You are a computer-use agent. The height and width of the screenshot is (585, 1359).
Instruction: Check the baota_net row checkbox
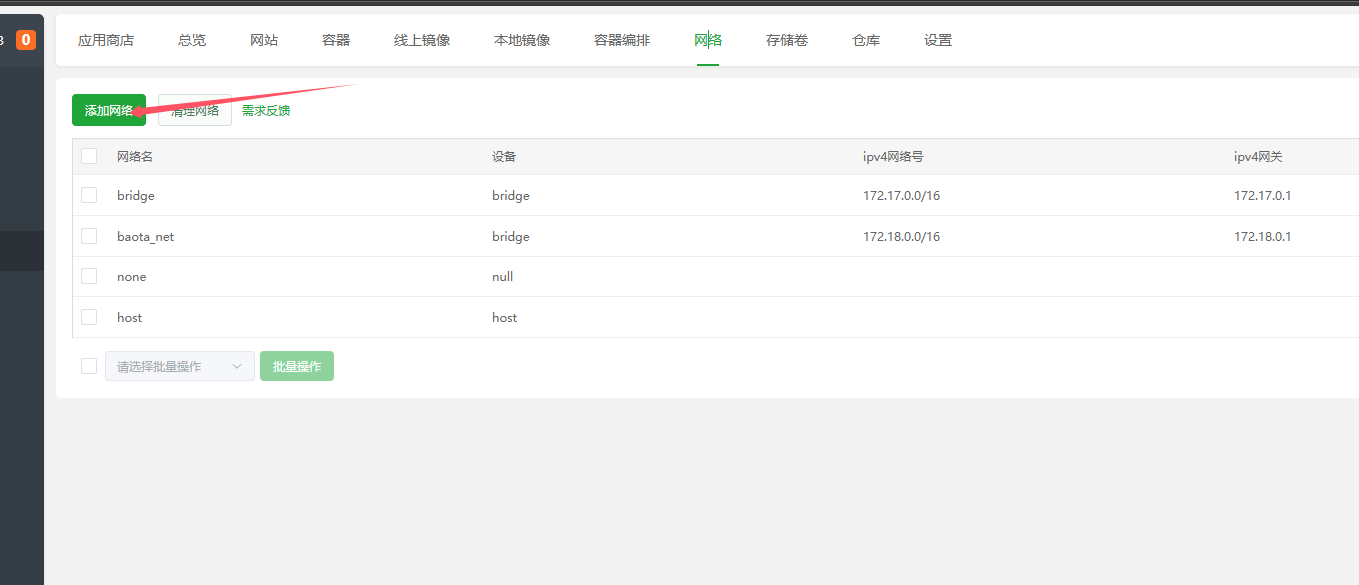click(x=89, y=236)
